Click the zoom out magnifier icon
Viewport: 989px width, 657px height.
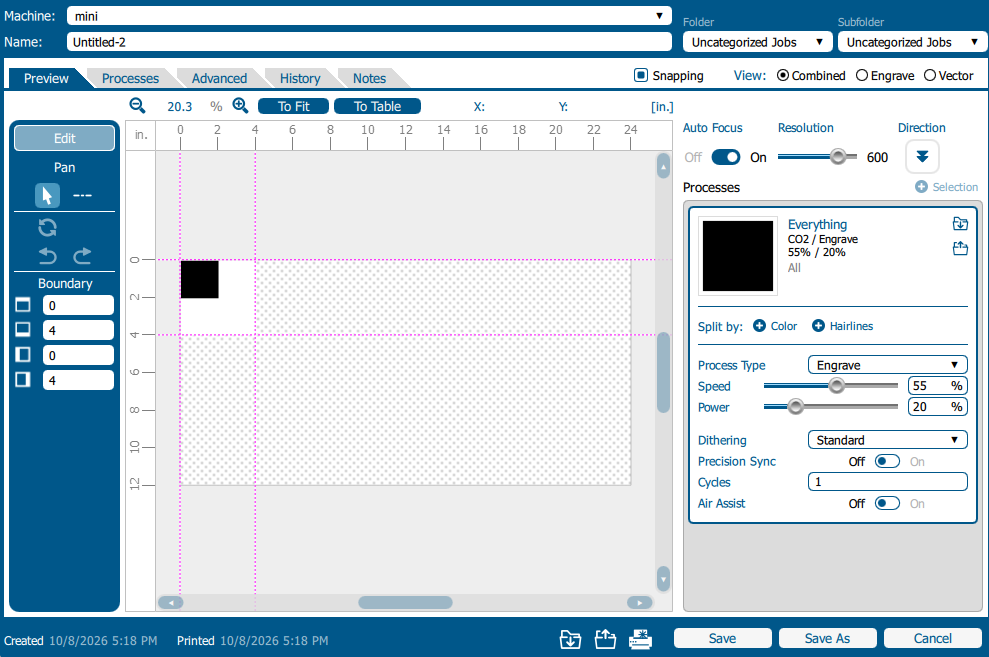pos(137,106)
